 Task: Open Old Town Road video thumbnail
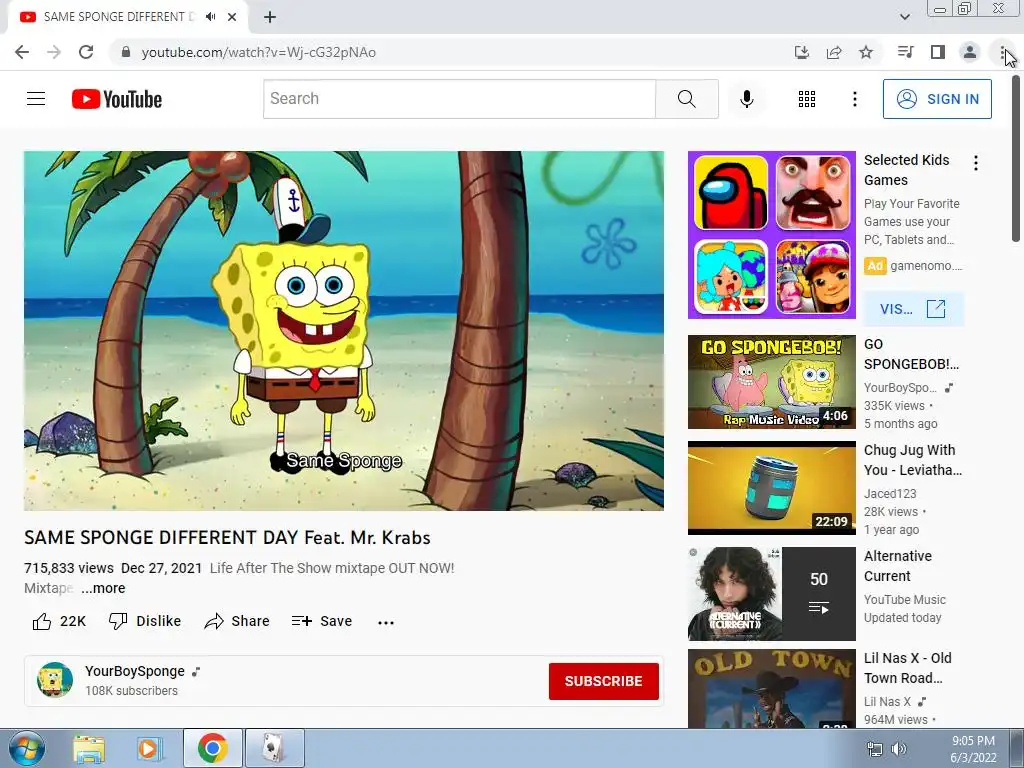tap(771, 688)
